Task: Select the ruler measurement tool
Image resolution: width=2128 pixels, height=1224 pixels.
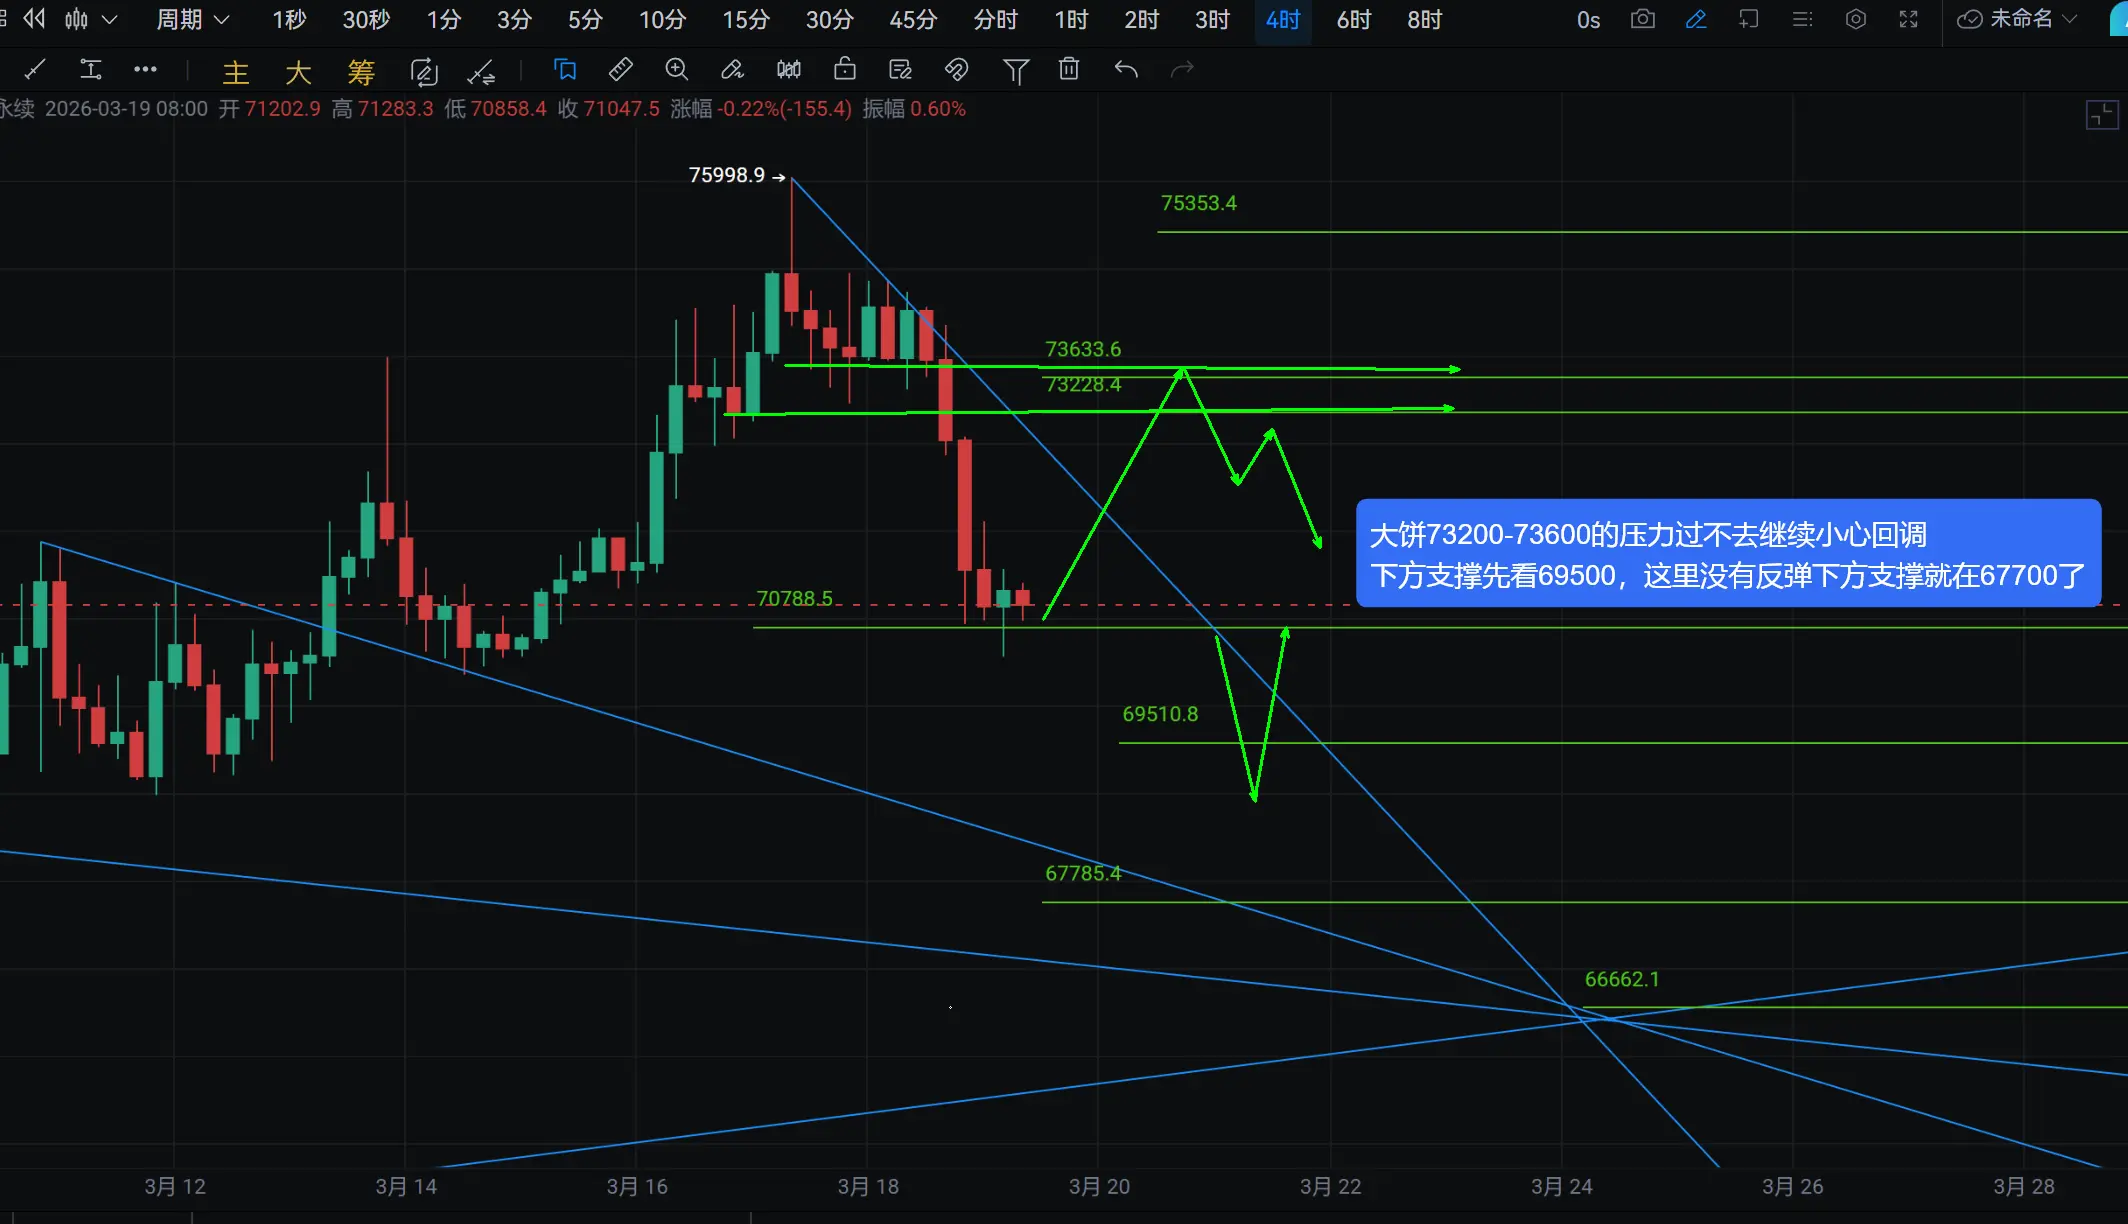Action: [620, 69]
